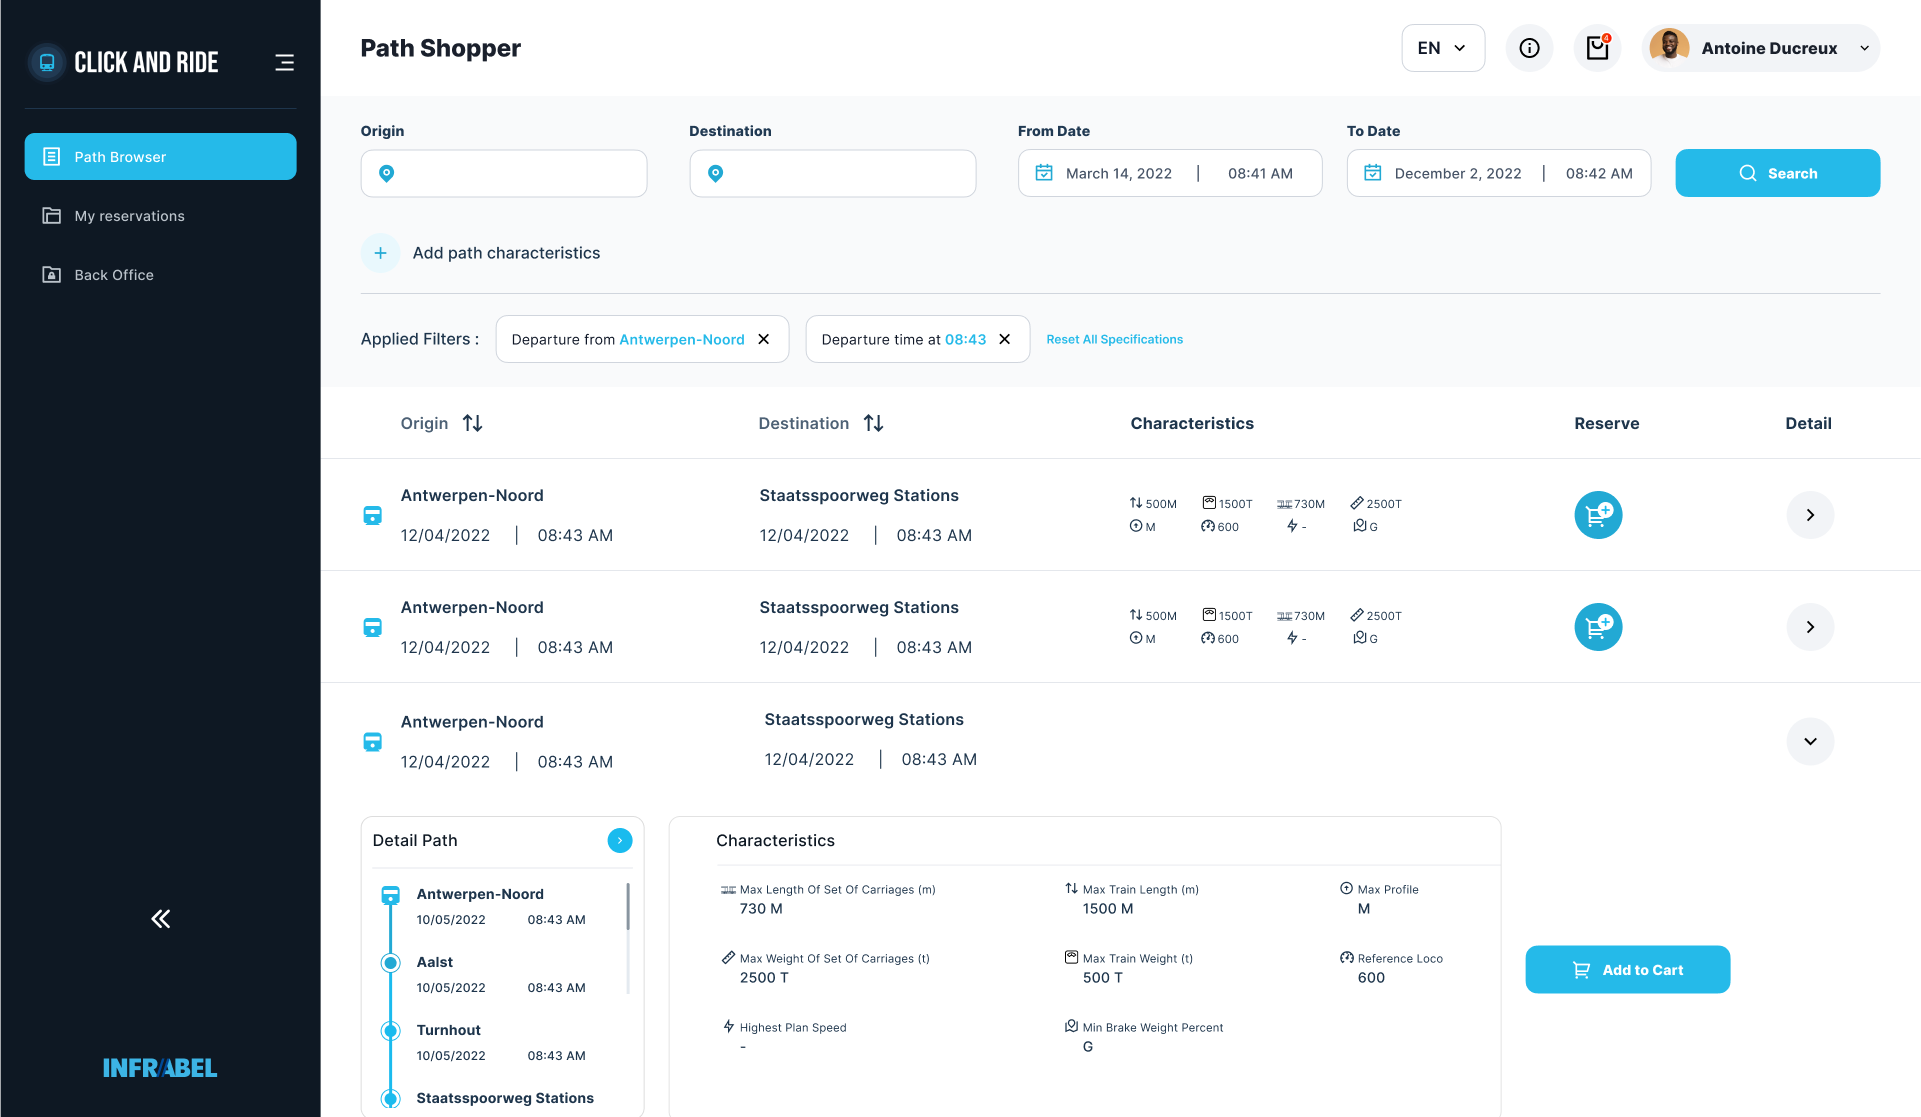This screenshot has width=1921, height=1117.
Task: Open the shopping cart notification icon
Action: [1597, 48]
